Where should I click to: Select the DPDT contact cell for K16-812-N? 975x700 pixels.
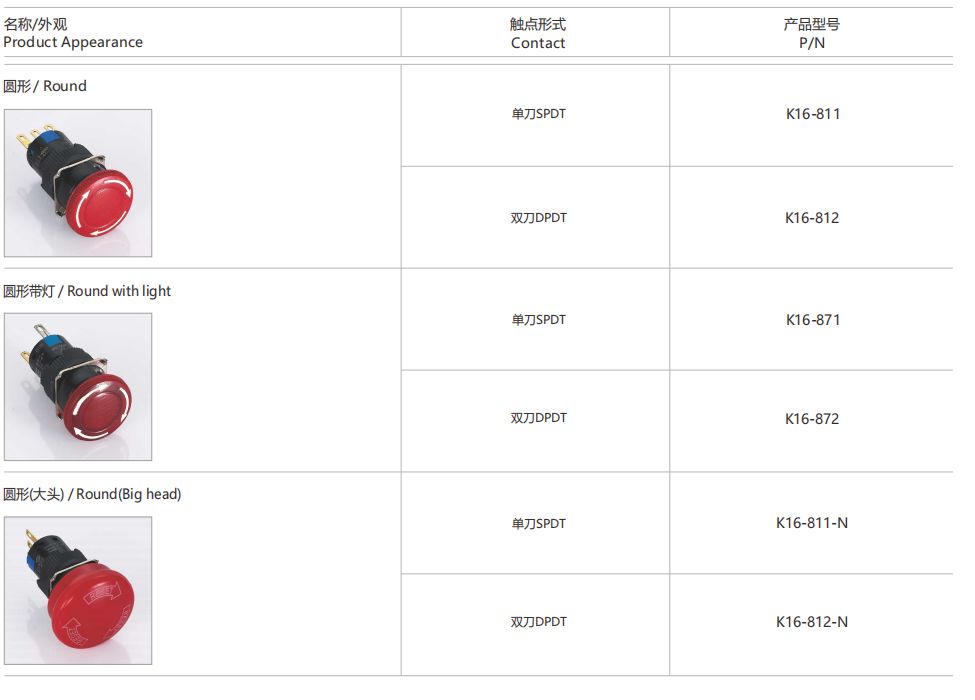[x=538, y=622]
